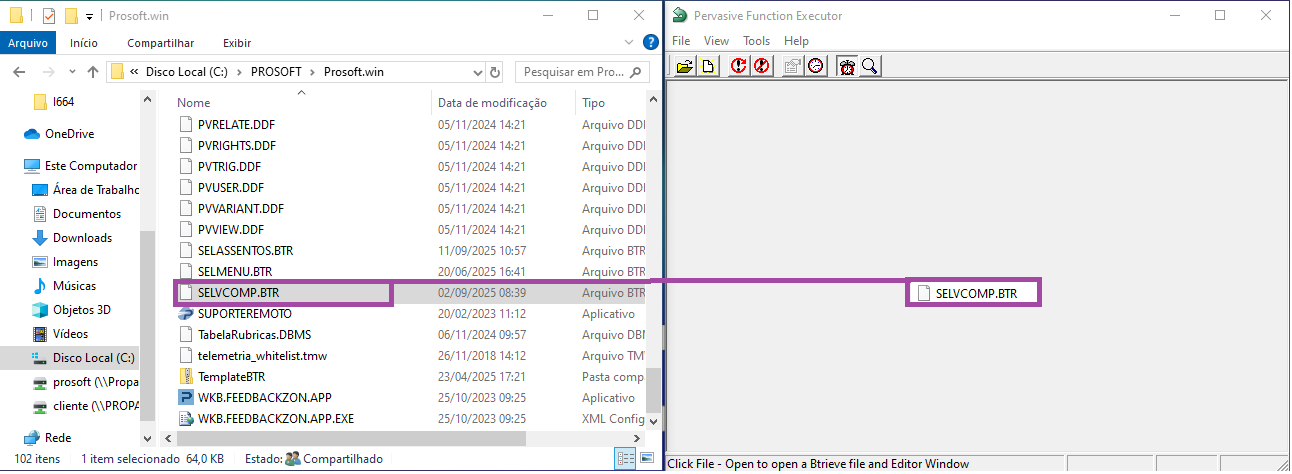Click the magnifying glass toolbar icon
1292x474 pixels.
870,66
